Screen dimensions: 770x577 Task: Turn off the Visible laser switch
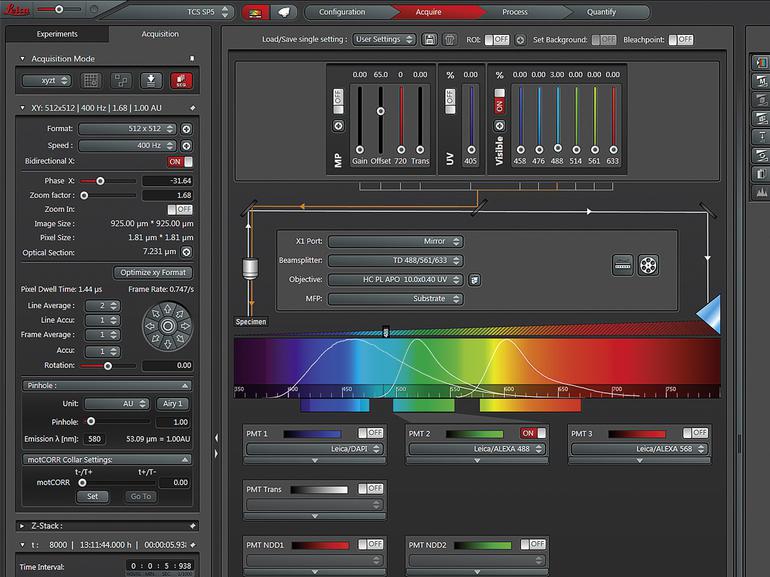(x=499, y=101)
